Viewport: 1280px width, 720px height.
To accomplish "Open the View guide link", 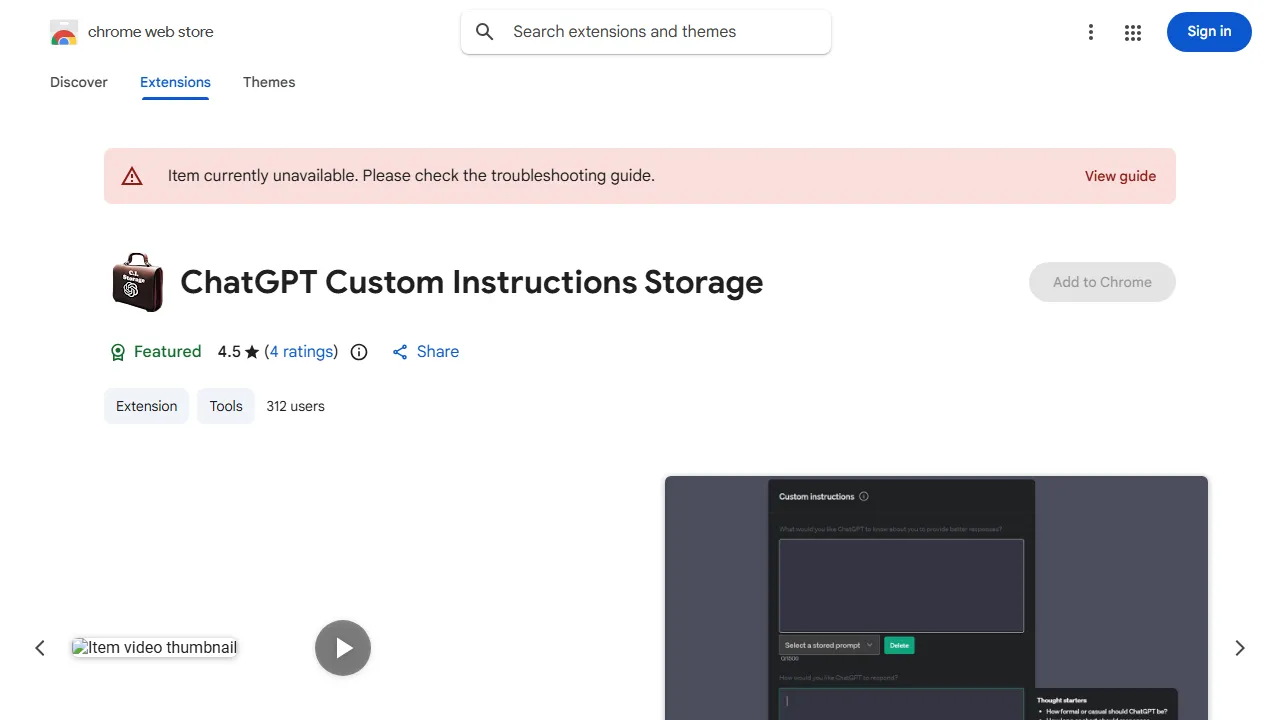I will point(1120,176).
